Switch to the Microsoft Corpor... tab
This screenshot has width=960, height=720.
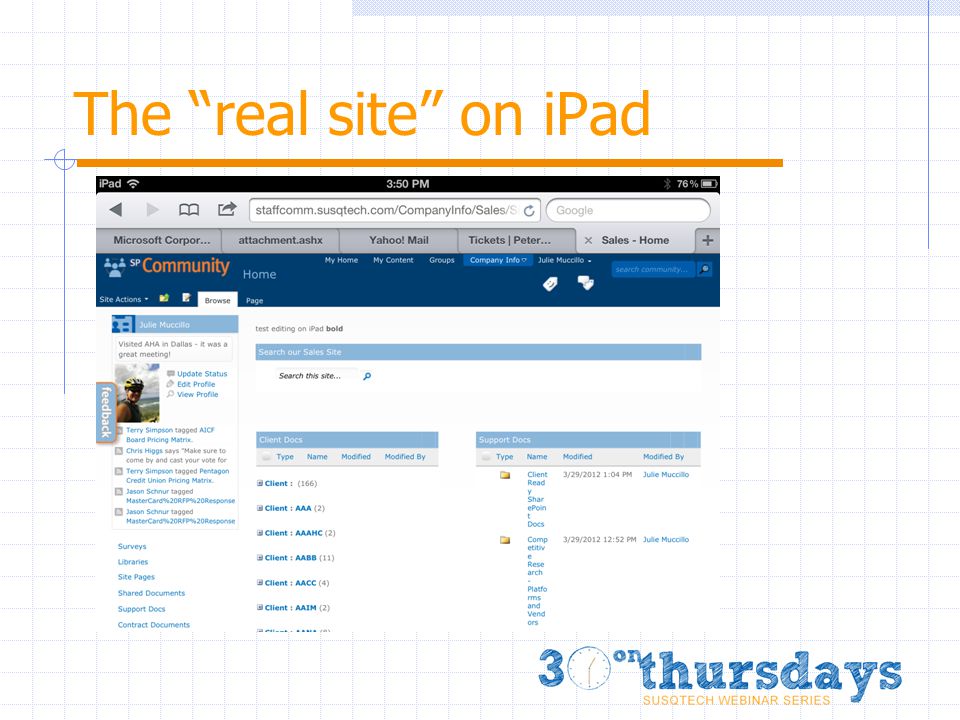[161, 241]
